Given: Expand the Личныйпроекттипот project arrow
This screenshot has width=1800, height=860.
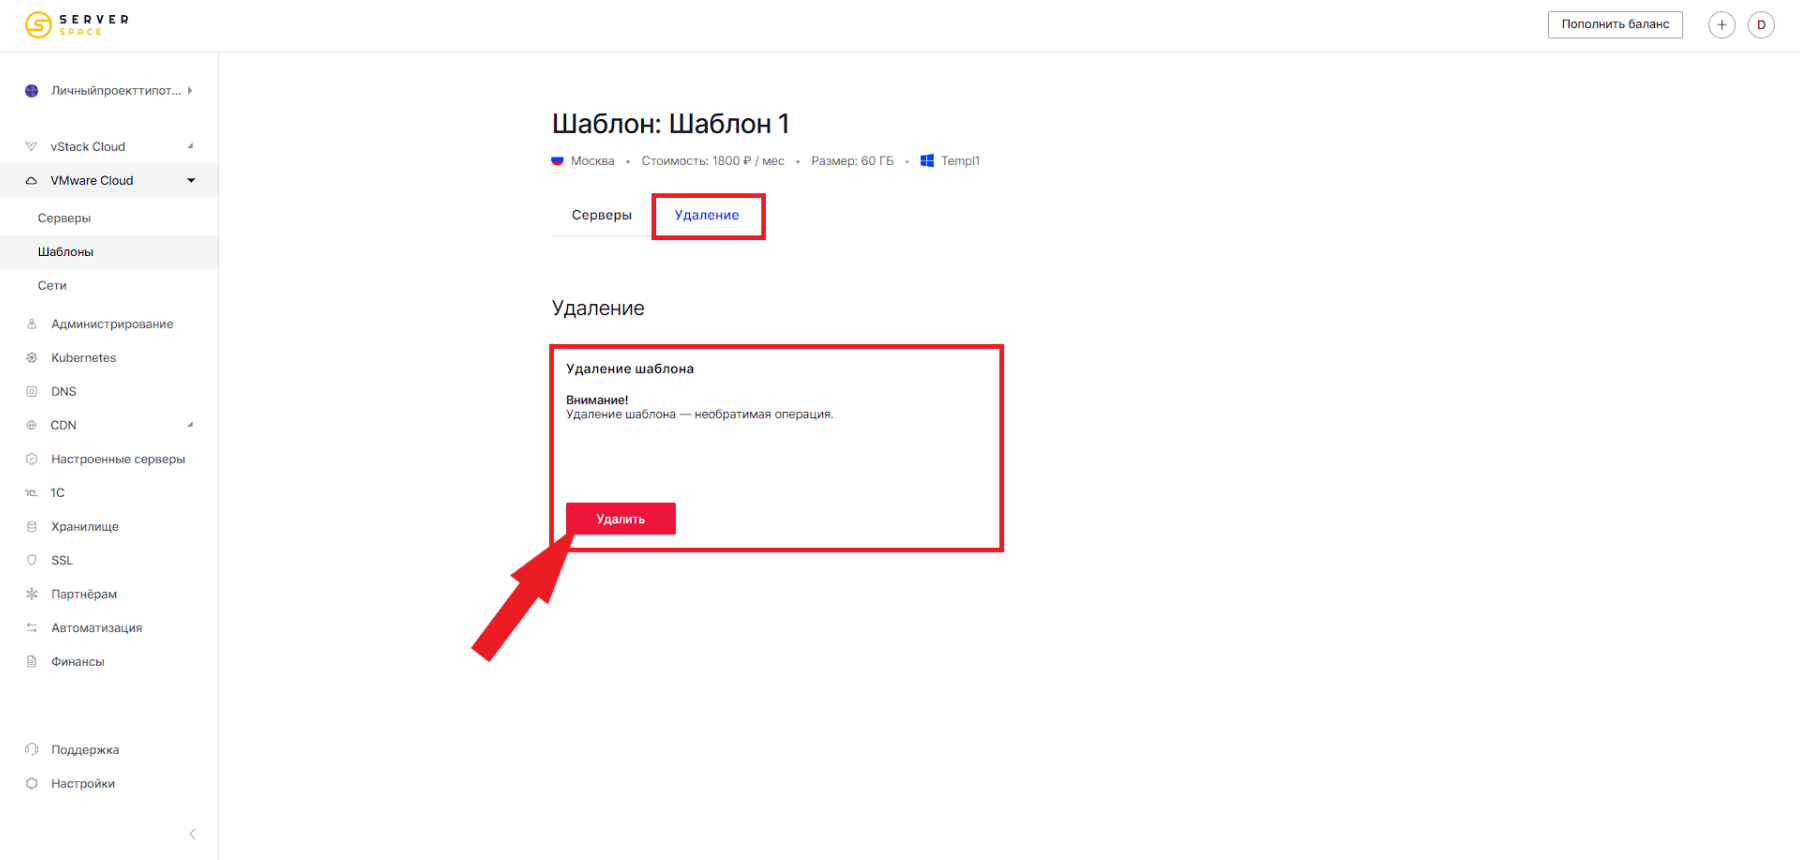Looking at the screenshot, I should (x=190, y=91).
